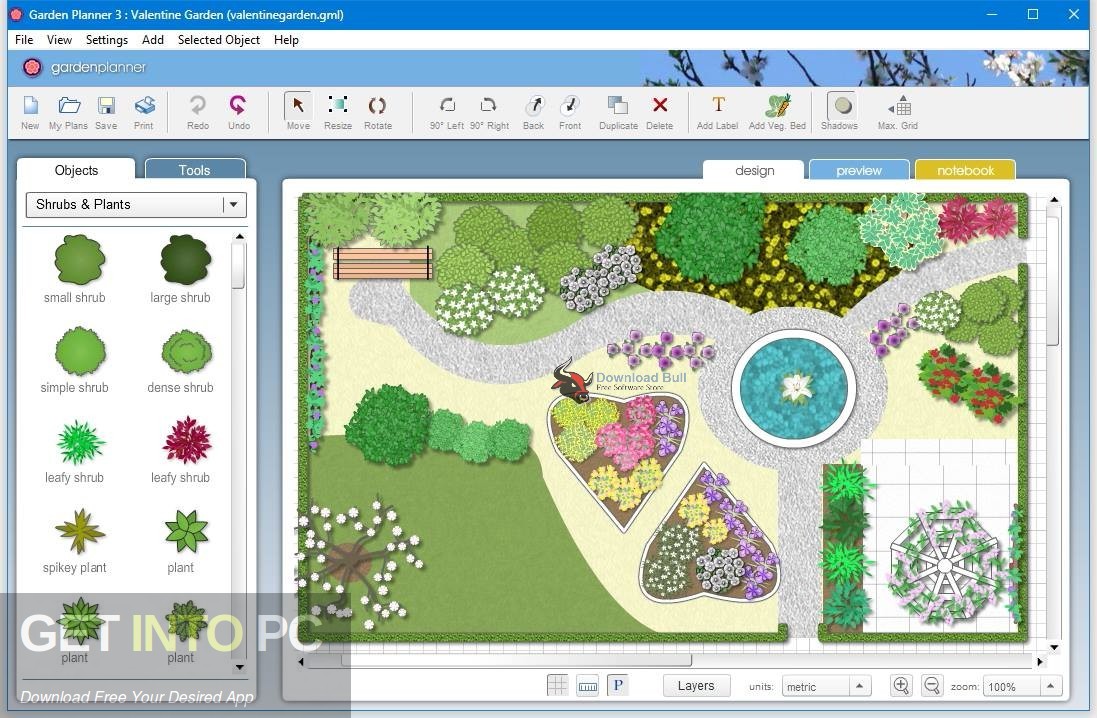The image size is (1097, 718).
Task: Select the Rotate tool
Action: (377, 110)
